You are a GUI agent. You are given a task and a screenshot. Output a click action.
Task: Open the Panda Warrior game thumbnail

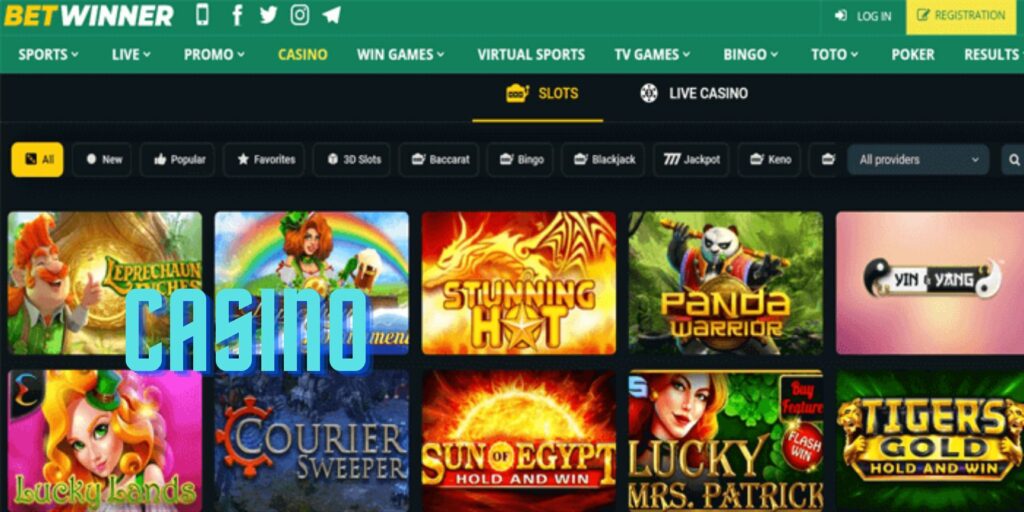pyautogui.click(x=726, y=283)
